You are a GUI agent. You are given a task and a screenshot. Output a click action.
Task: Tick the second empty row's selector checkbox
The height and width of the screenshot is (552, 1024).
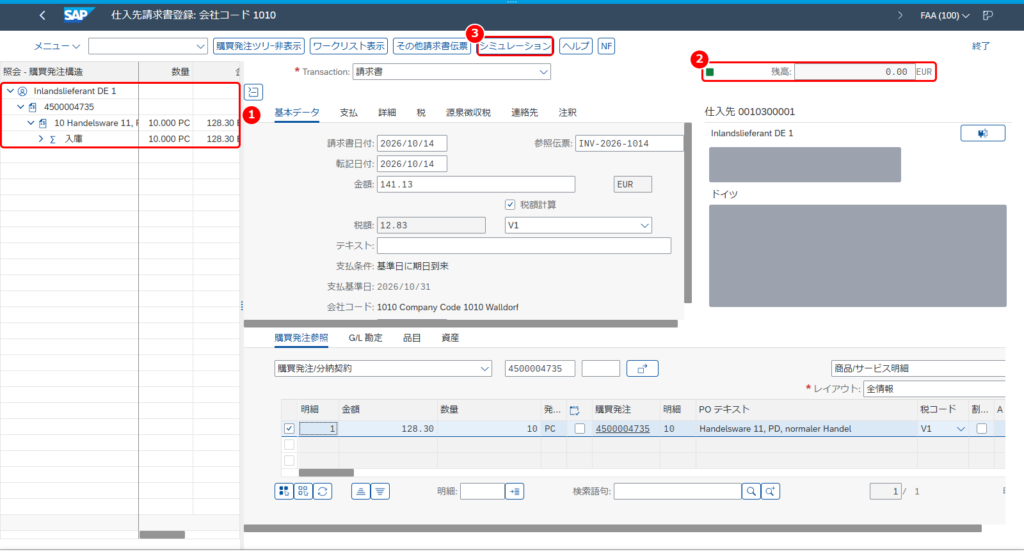pyautogui.click(x=289, y=445)
